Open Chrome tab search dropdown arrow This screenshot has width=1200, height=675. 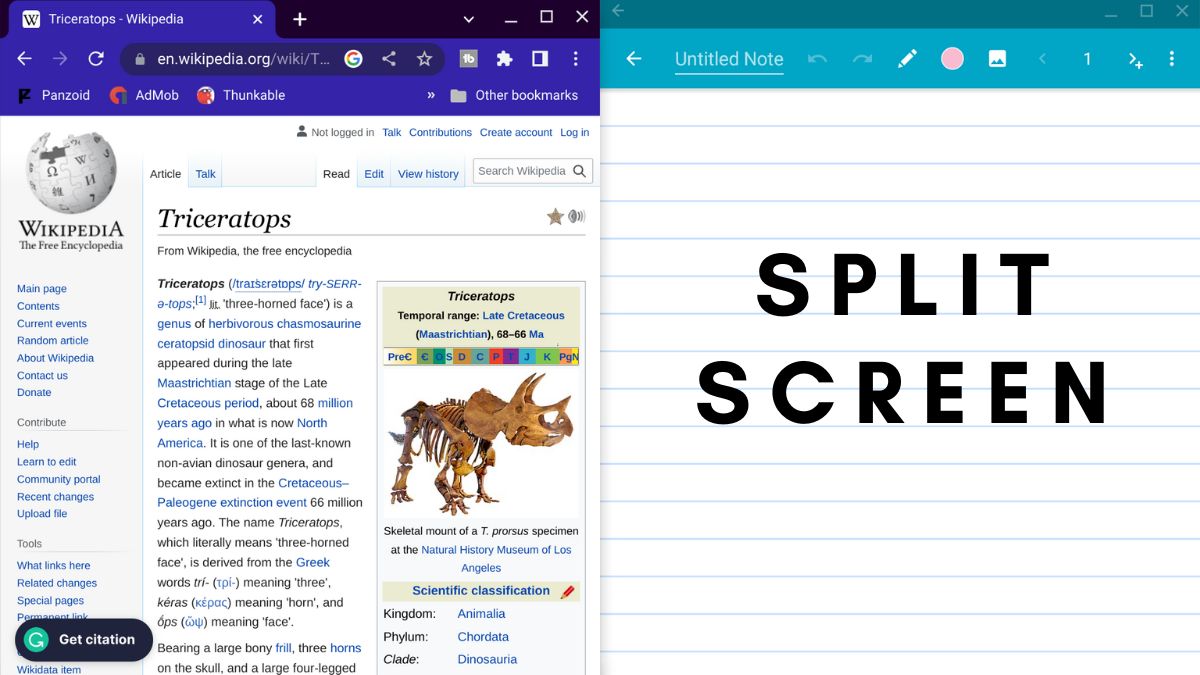pos(469,19)
